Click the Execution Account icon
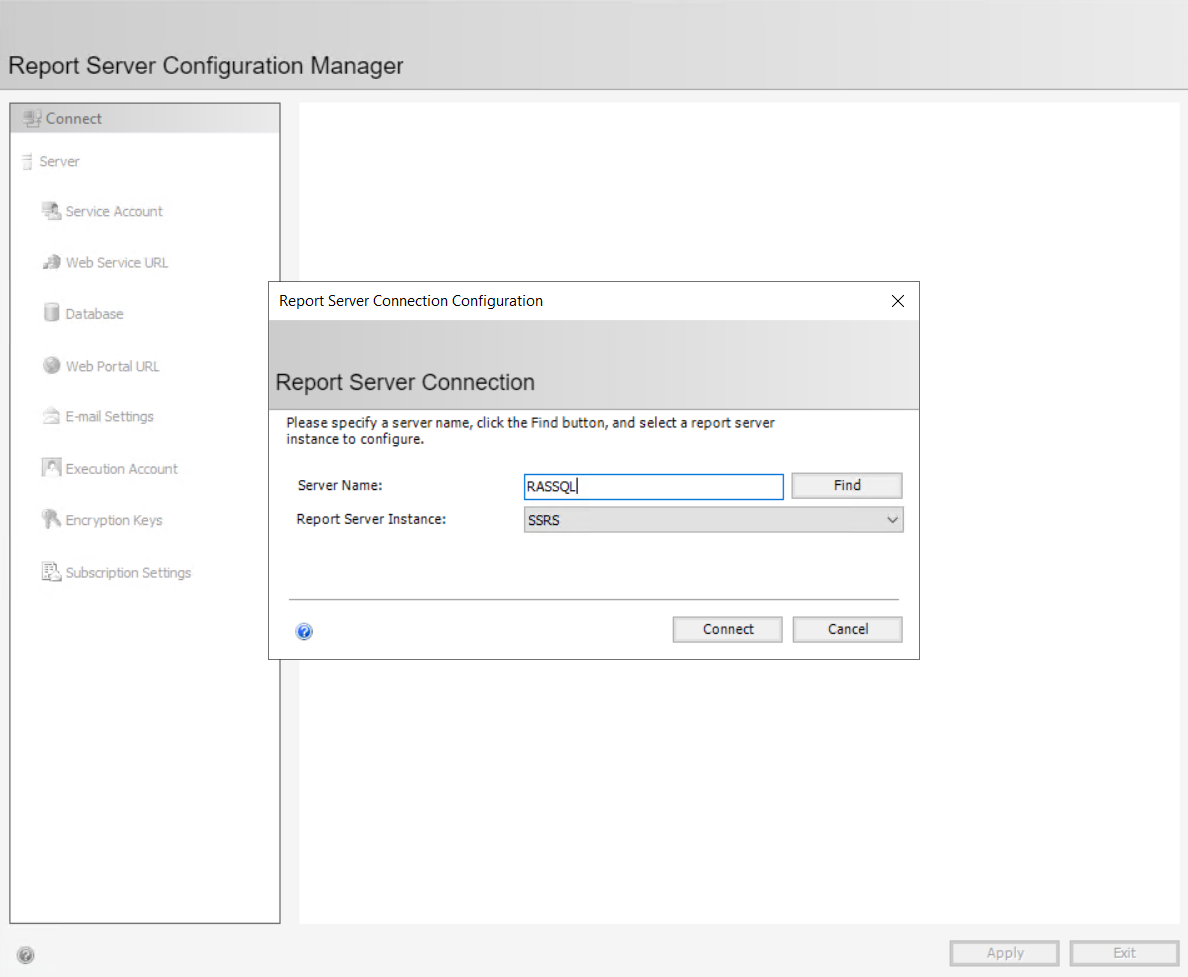This screenshot has width=1188, height=977. click(51, 468)
